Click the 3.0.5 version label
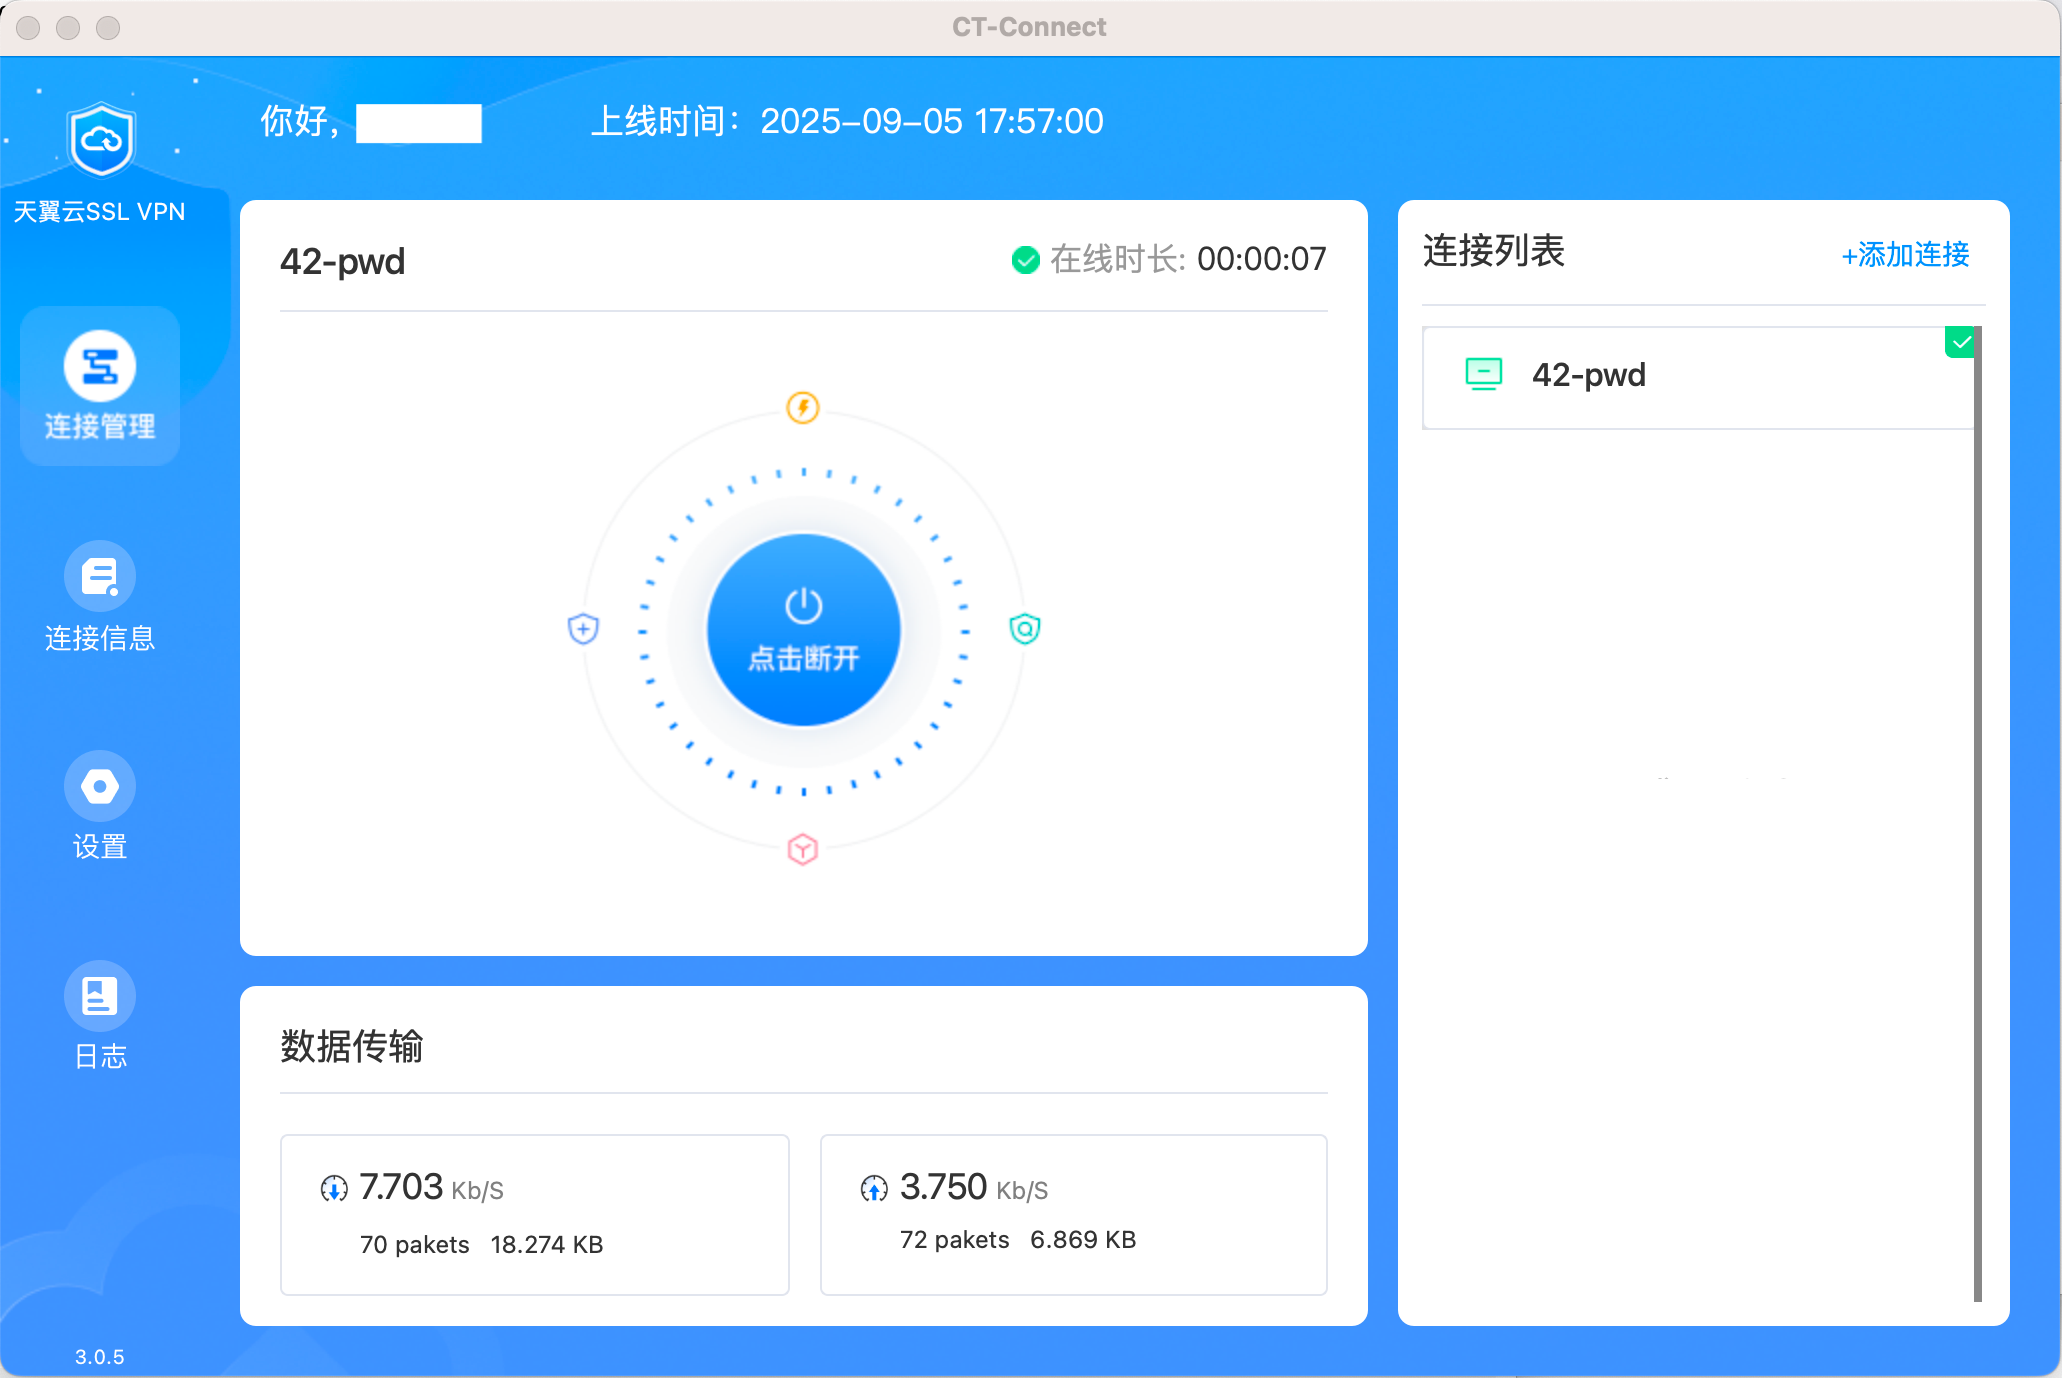2062x1378 pixels. tap(100, 1357)
